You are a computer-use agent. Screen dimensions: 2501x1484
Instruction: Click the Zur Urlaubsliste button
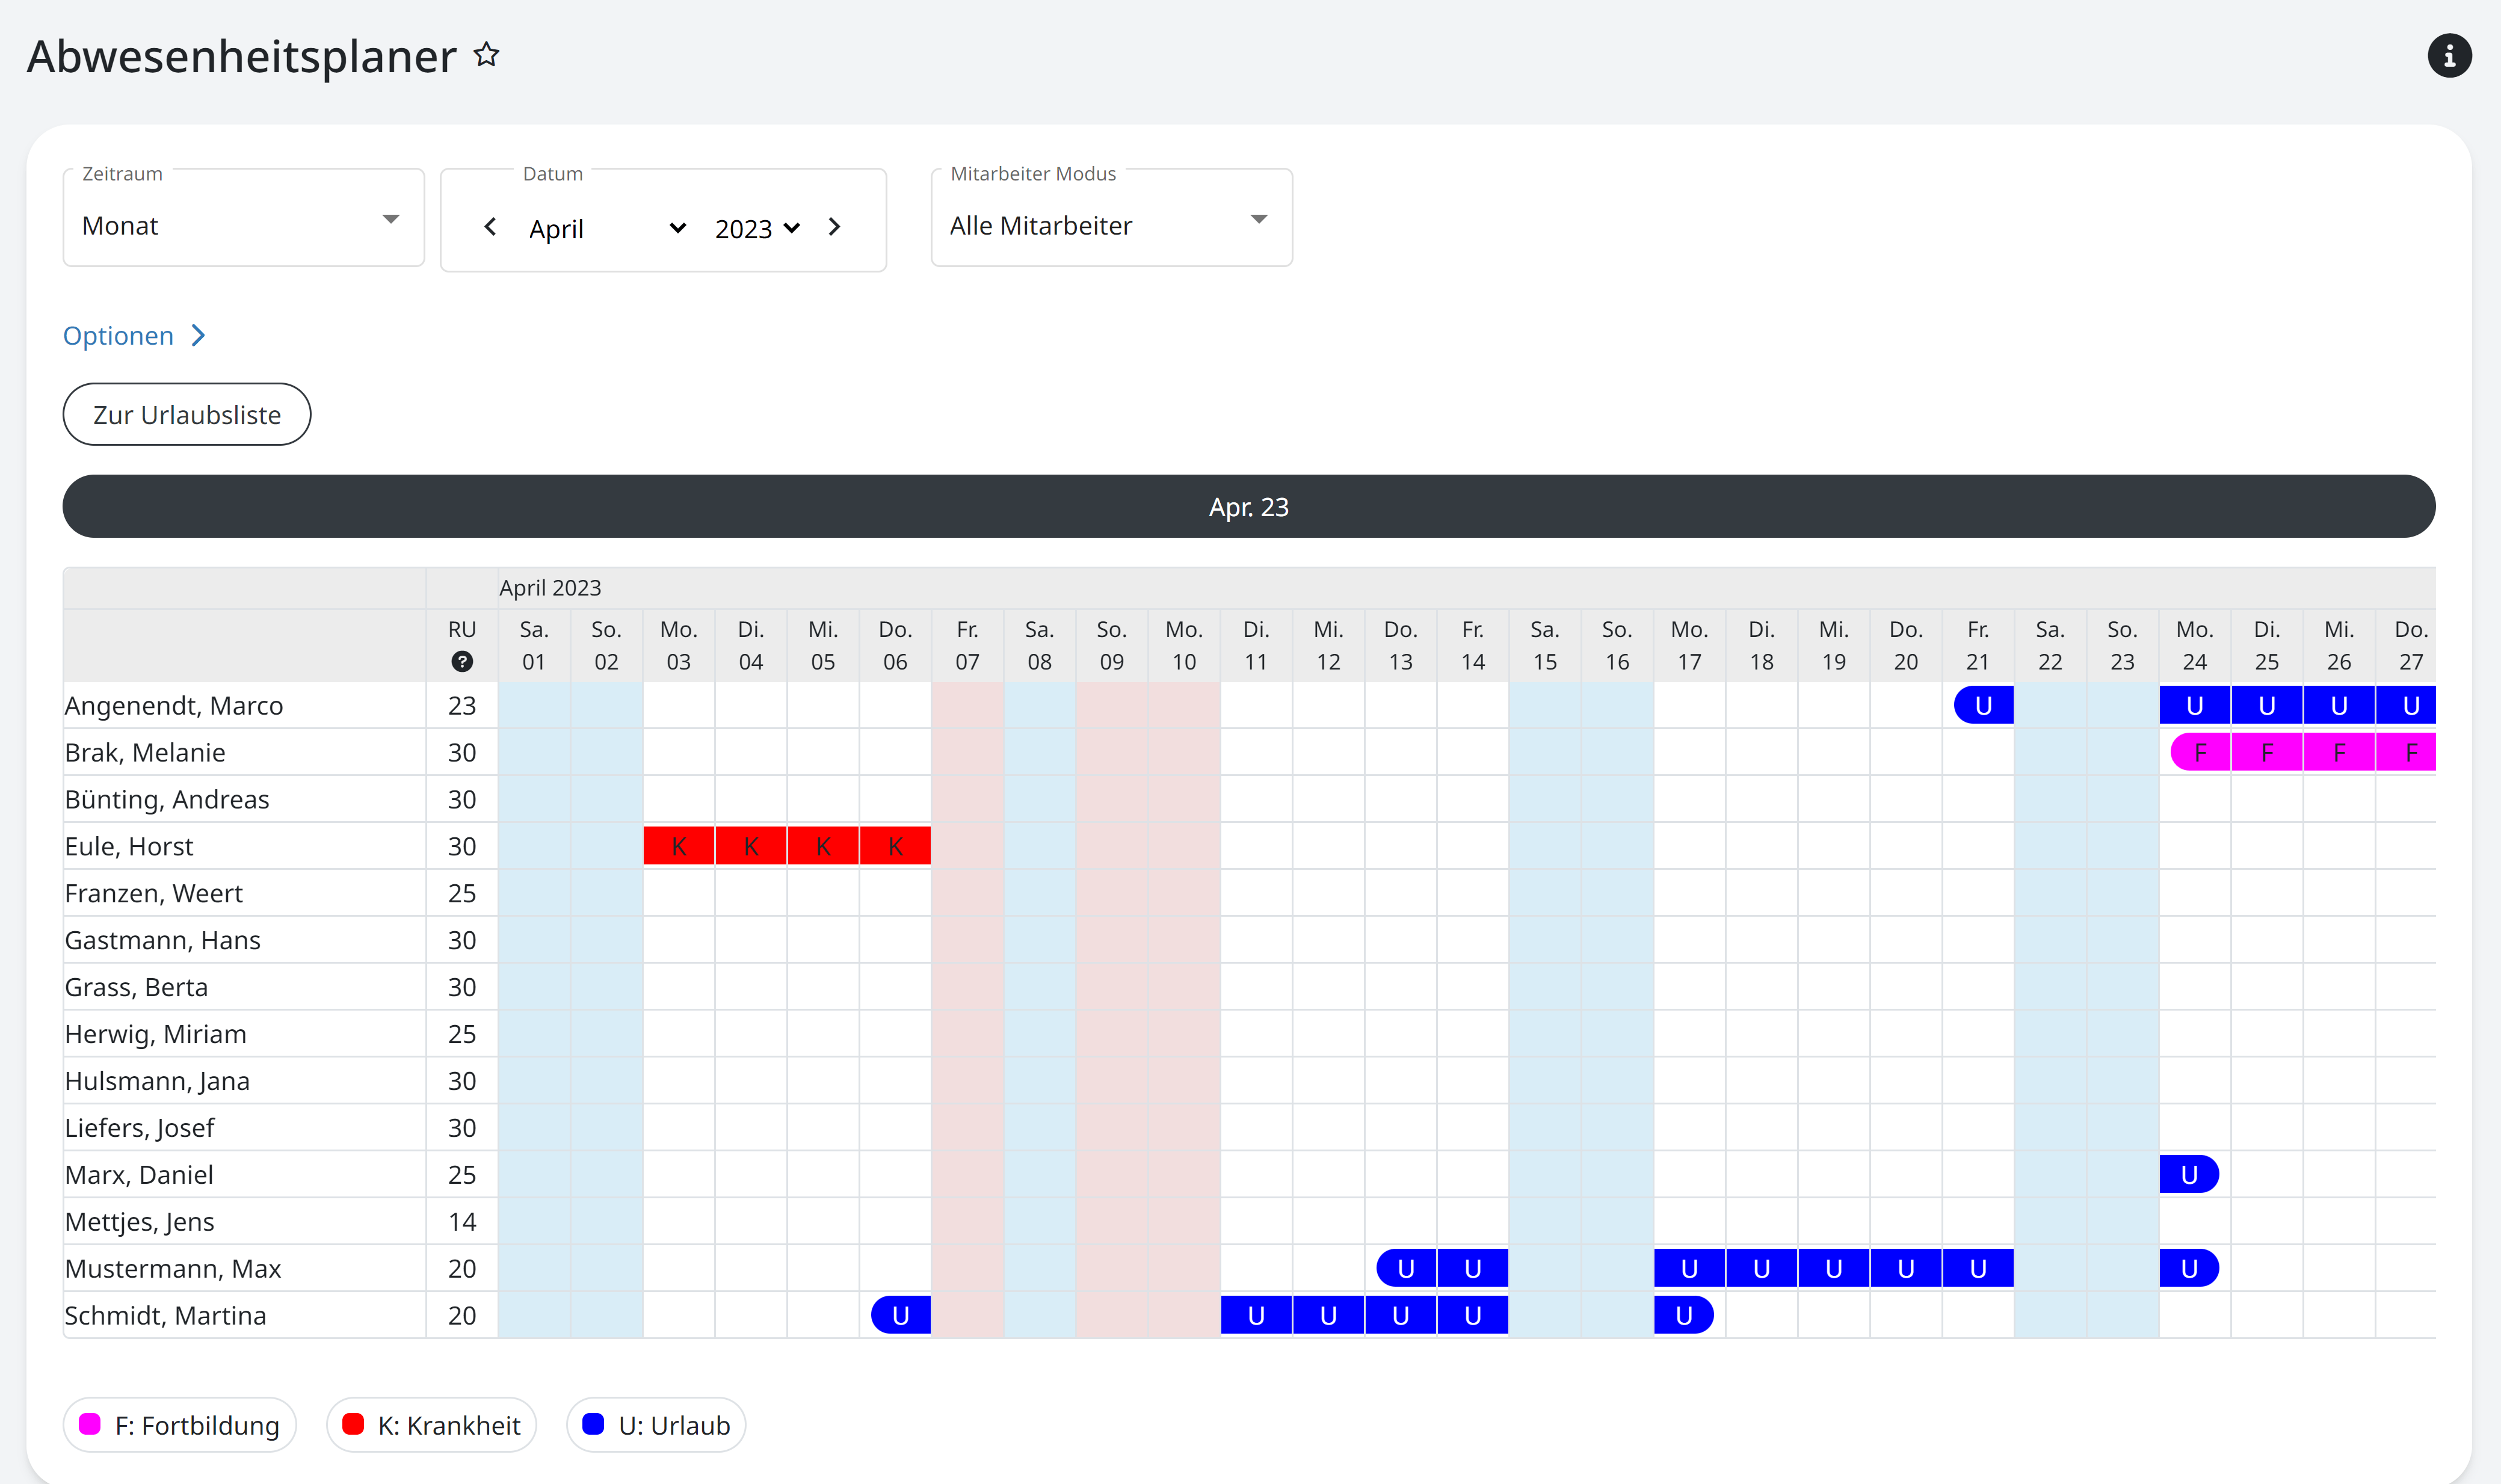[x=187, y=415]
